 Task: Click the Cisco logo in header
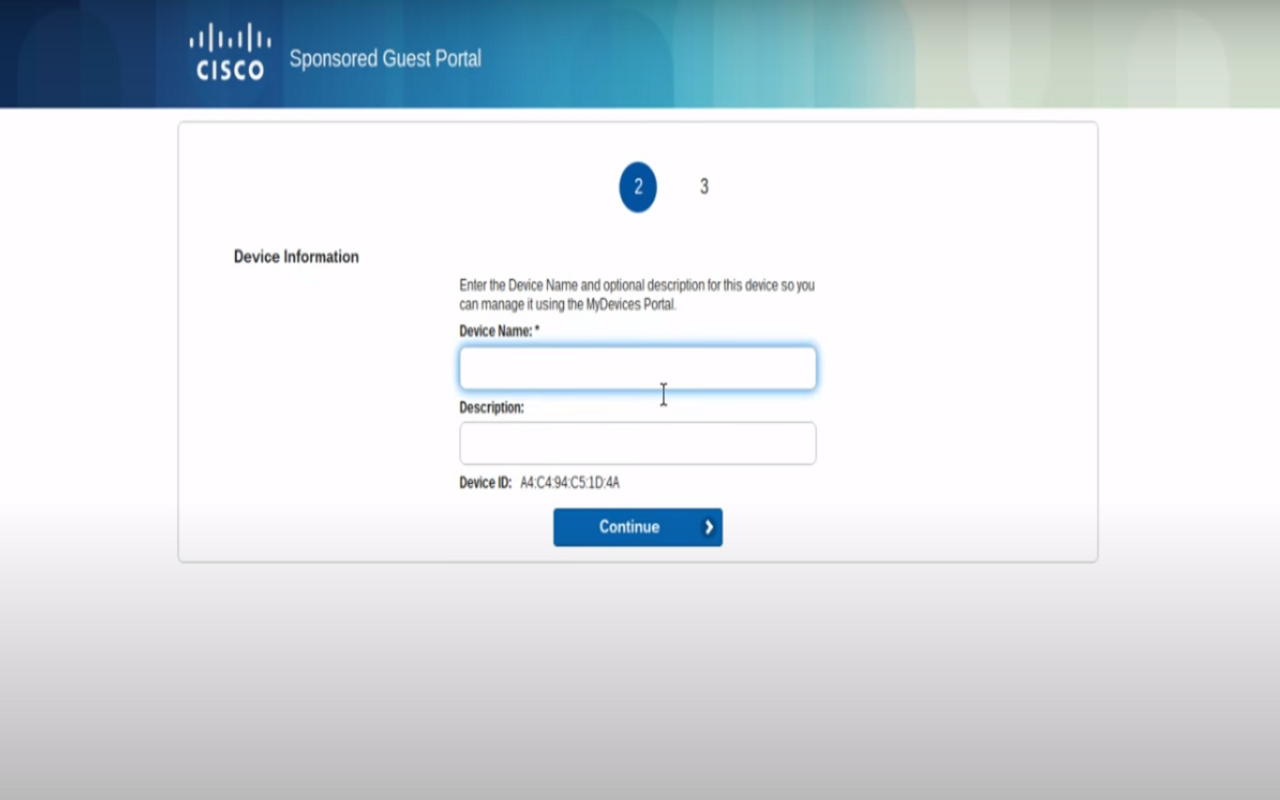click(x=230, y=52)
